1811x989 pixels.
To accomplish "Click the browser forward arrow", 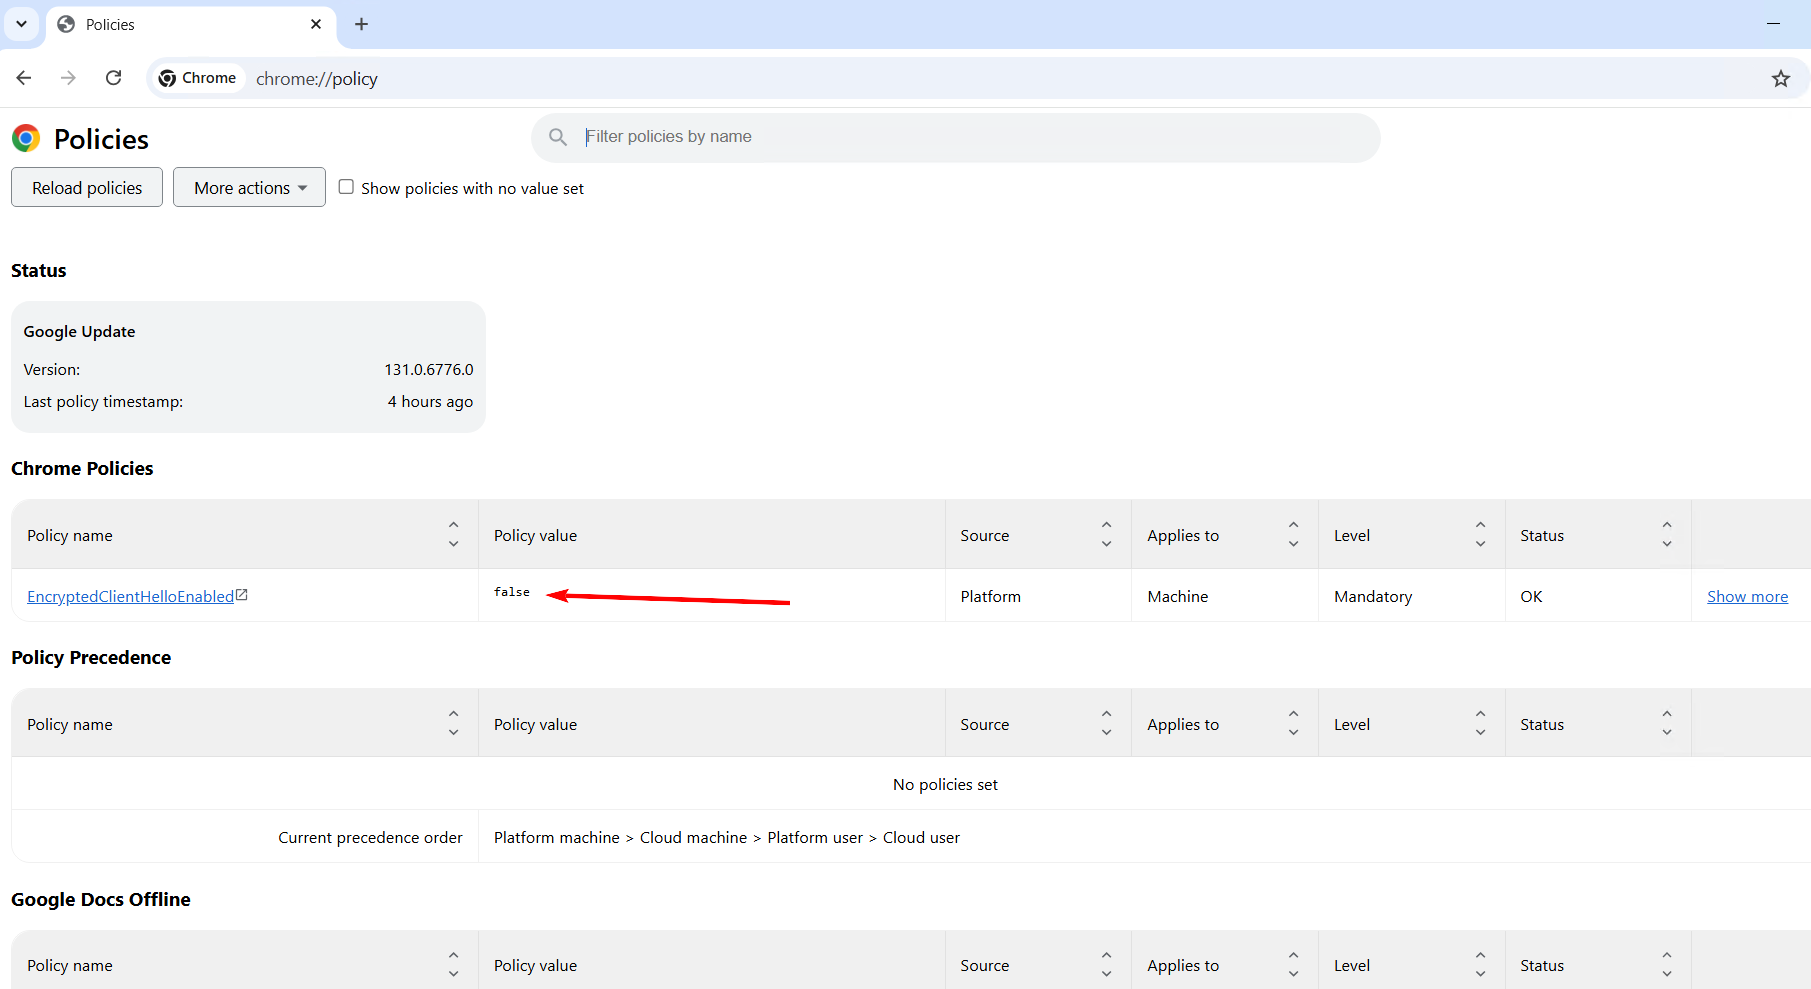I will coord(68,78).
